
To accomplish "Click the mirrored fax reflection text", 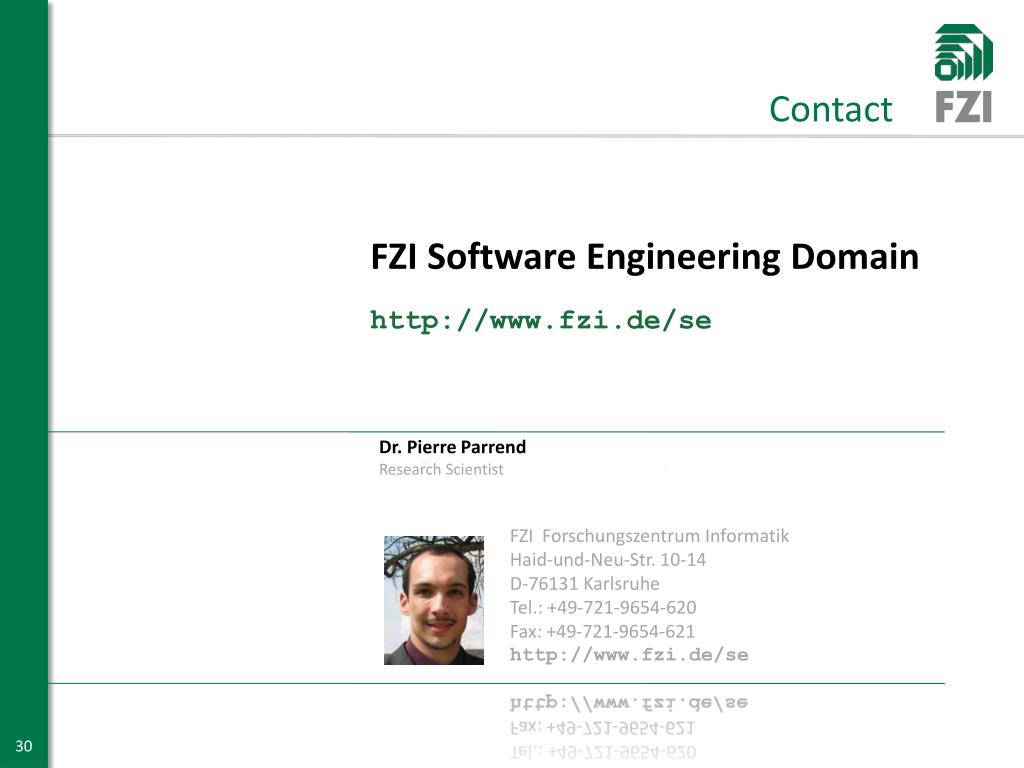I will pos(602,727).
